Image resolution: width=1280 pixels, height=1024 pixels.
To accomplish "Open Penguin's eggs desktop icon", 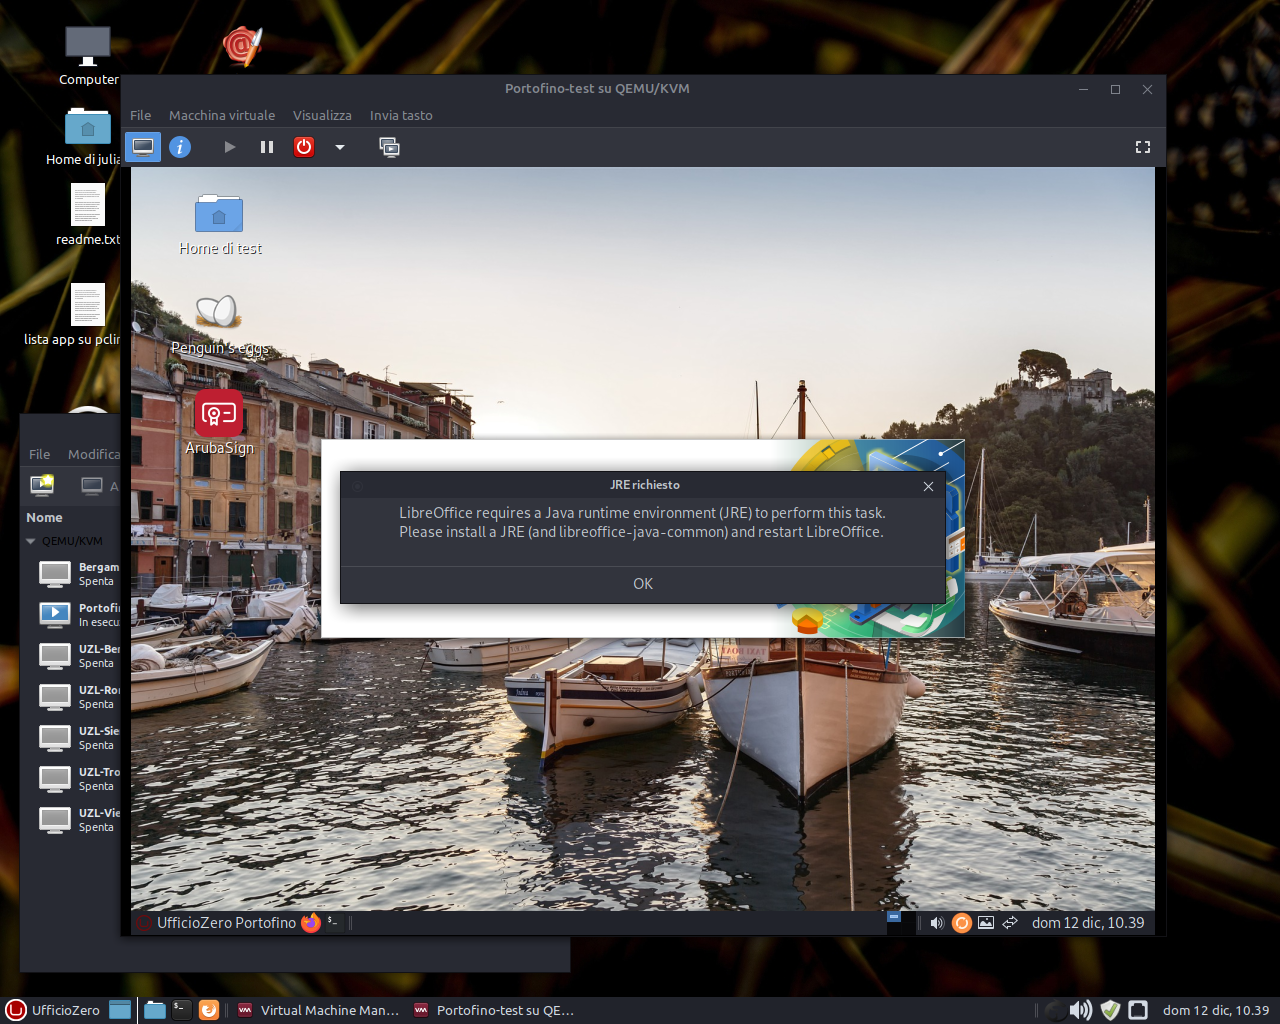I will (218, 313).
